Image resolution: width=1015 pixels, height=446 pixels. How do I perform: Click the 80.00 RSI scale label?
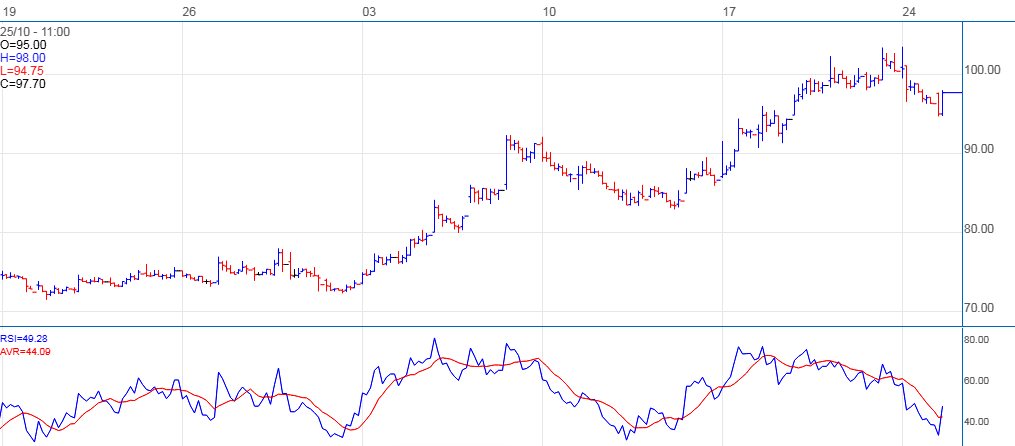(977, 340)
